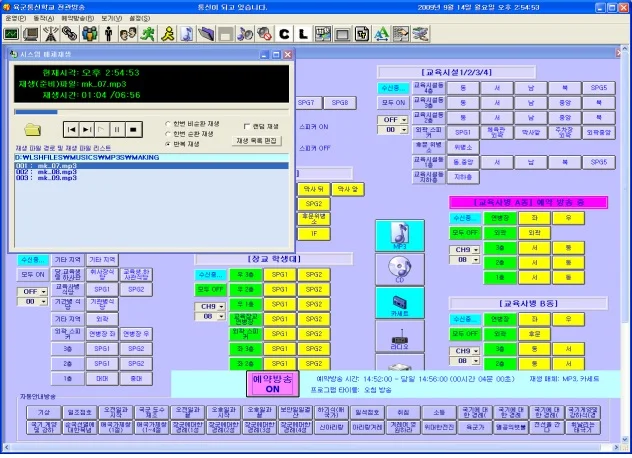Select the group of people toolbar icon
Viewport: 632px width, 458px height.
pyautogui.click(x=89, y=34)
